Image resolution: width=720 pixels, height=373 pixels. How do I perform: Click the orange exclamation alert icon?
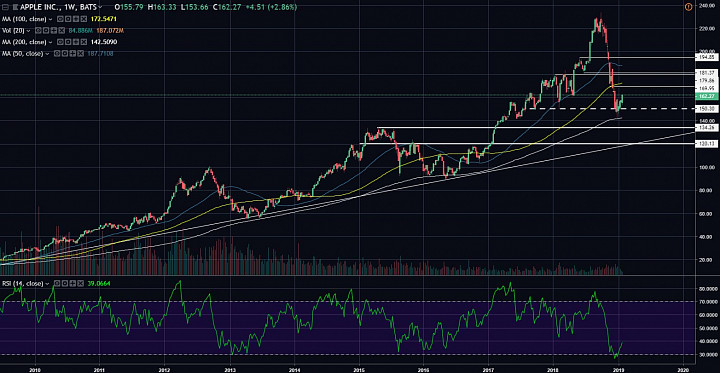688,7
